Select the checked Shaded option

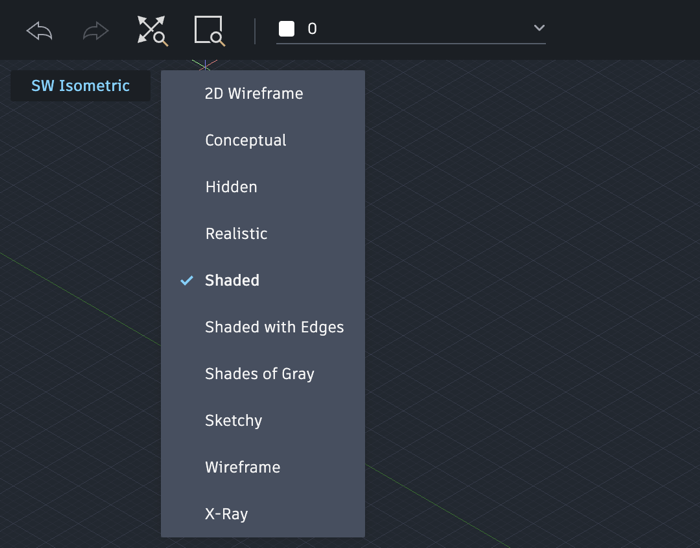pos(232,281)
